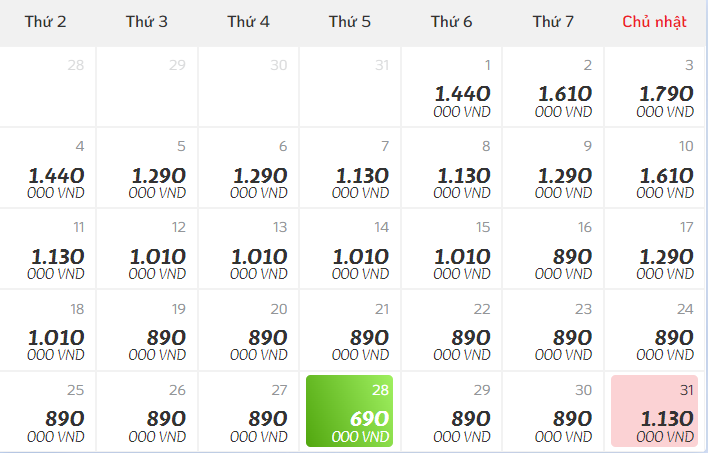The image size is (708, 453).
Task: Select date 5 priced 1.290
Action: tap(146, 168)
